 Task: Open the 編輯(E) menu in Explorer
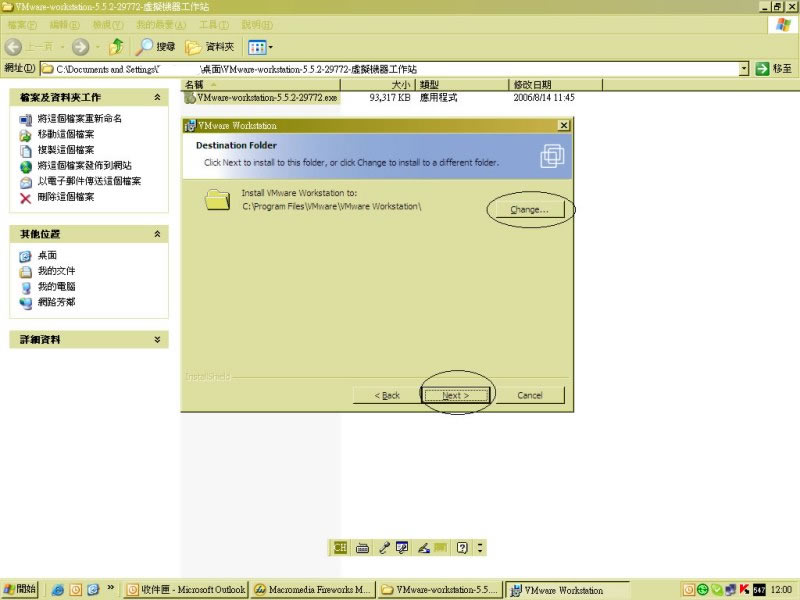[64, 24]
